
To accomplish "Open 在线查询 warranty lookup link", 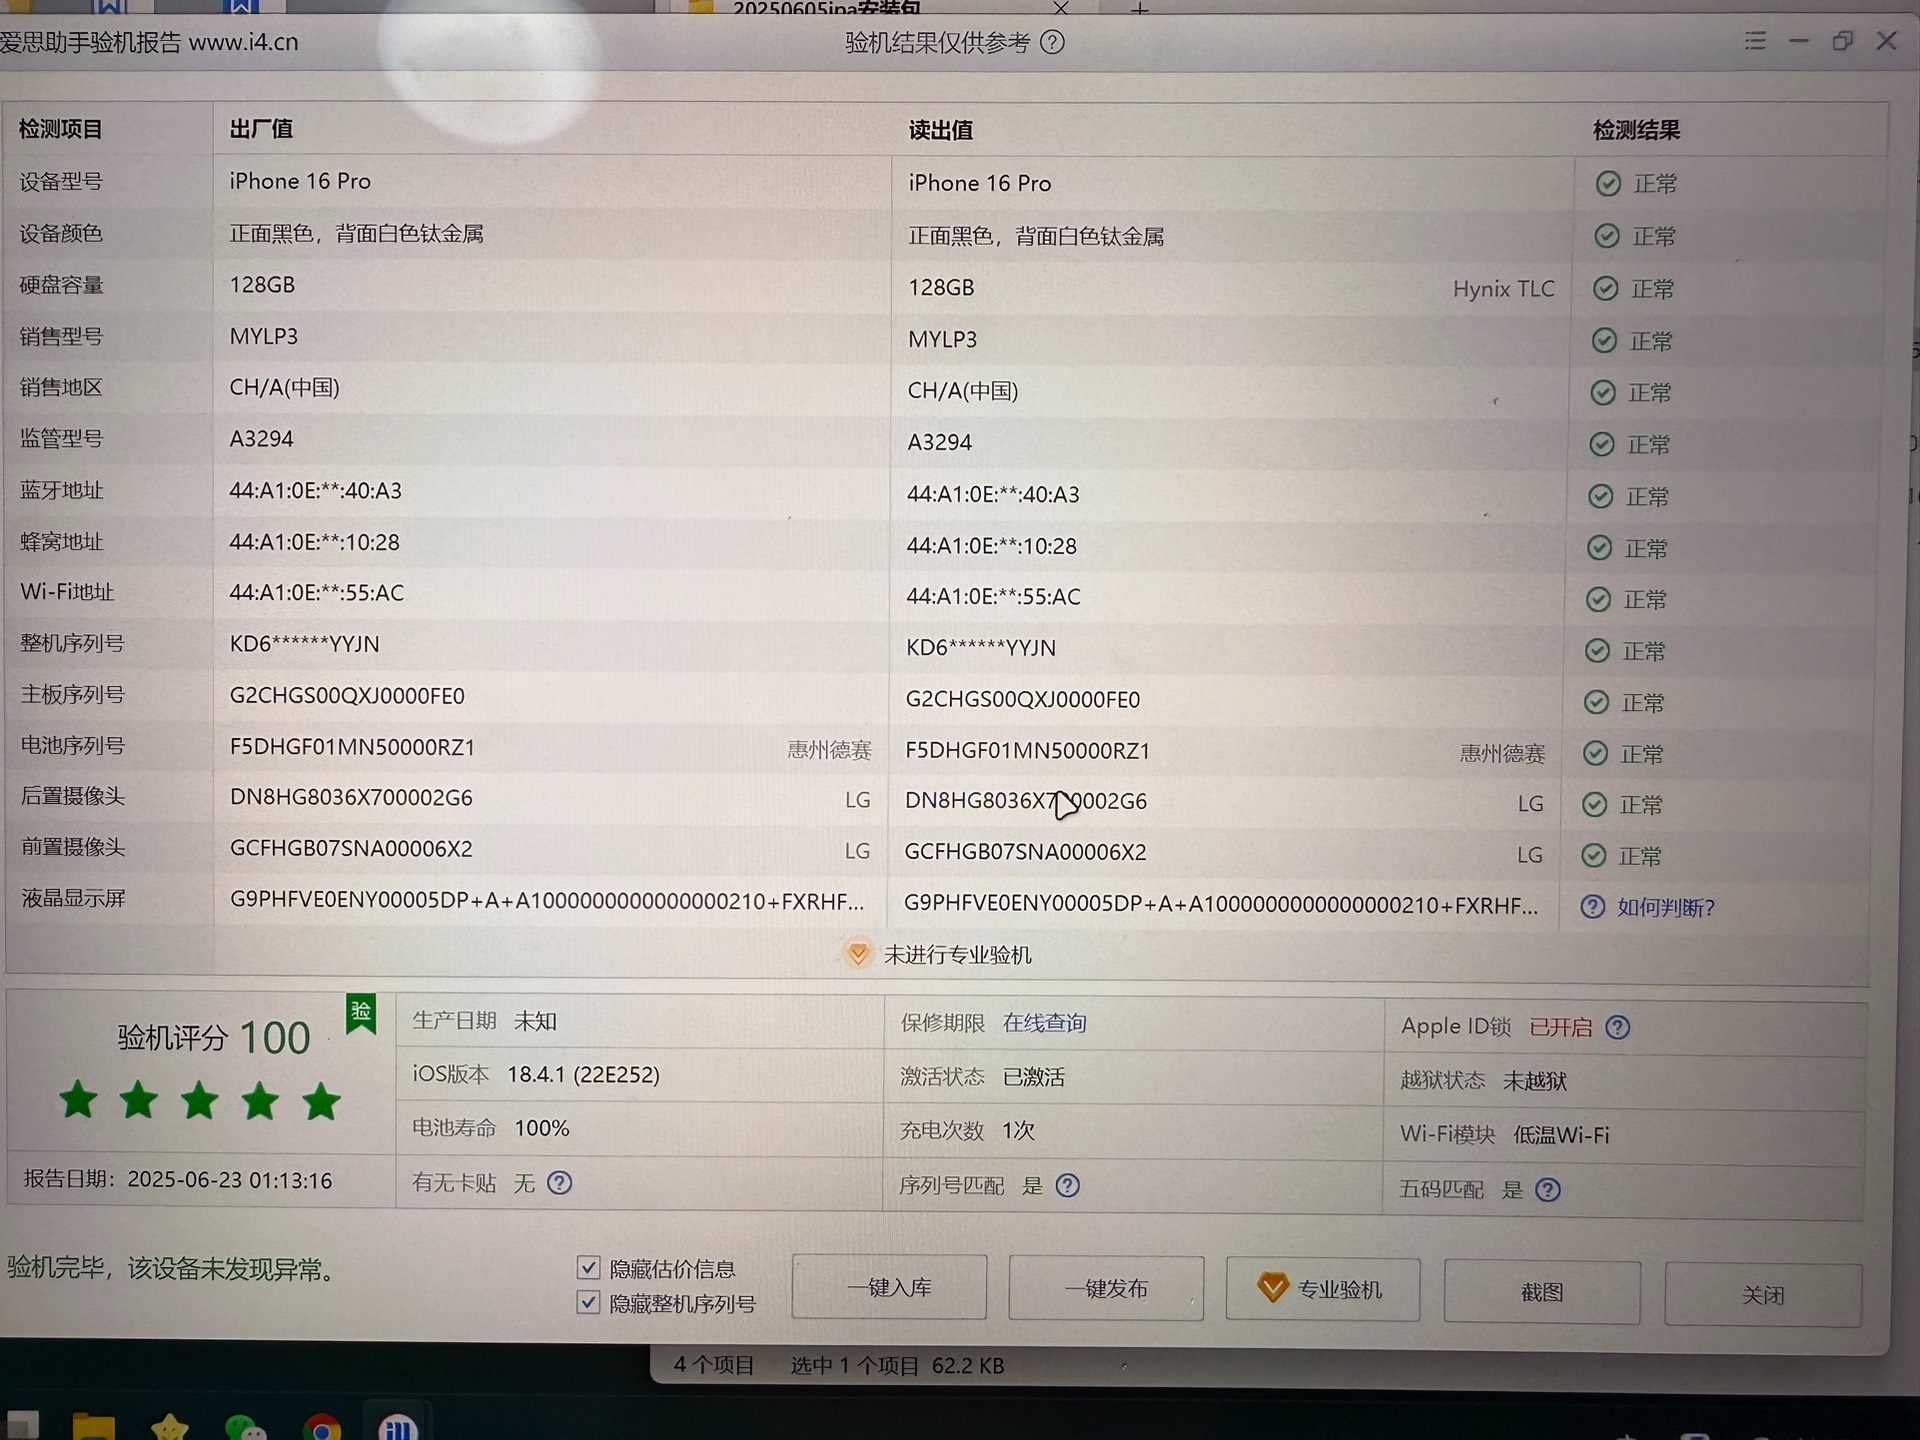I will (x=1044, y=1023).
